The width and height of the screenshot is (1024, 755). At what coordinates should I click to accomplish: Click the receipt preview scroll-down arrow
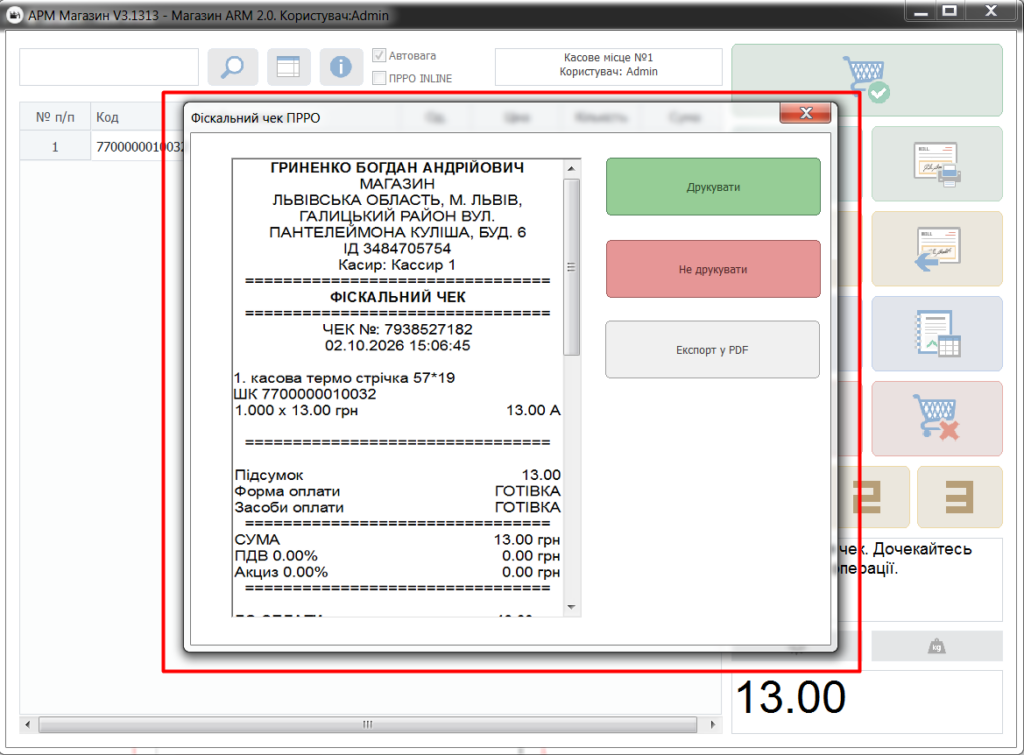pos(571,607)
